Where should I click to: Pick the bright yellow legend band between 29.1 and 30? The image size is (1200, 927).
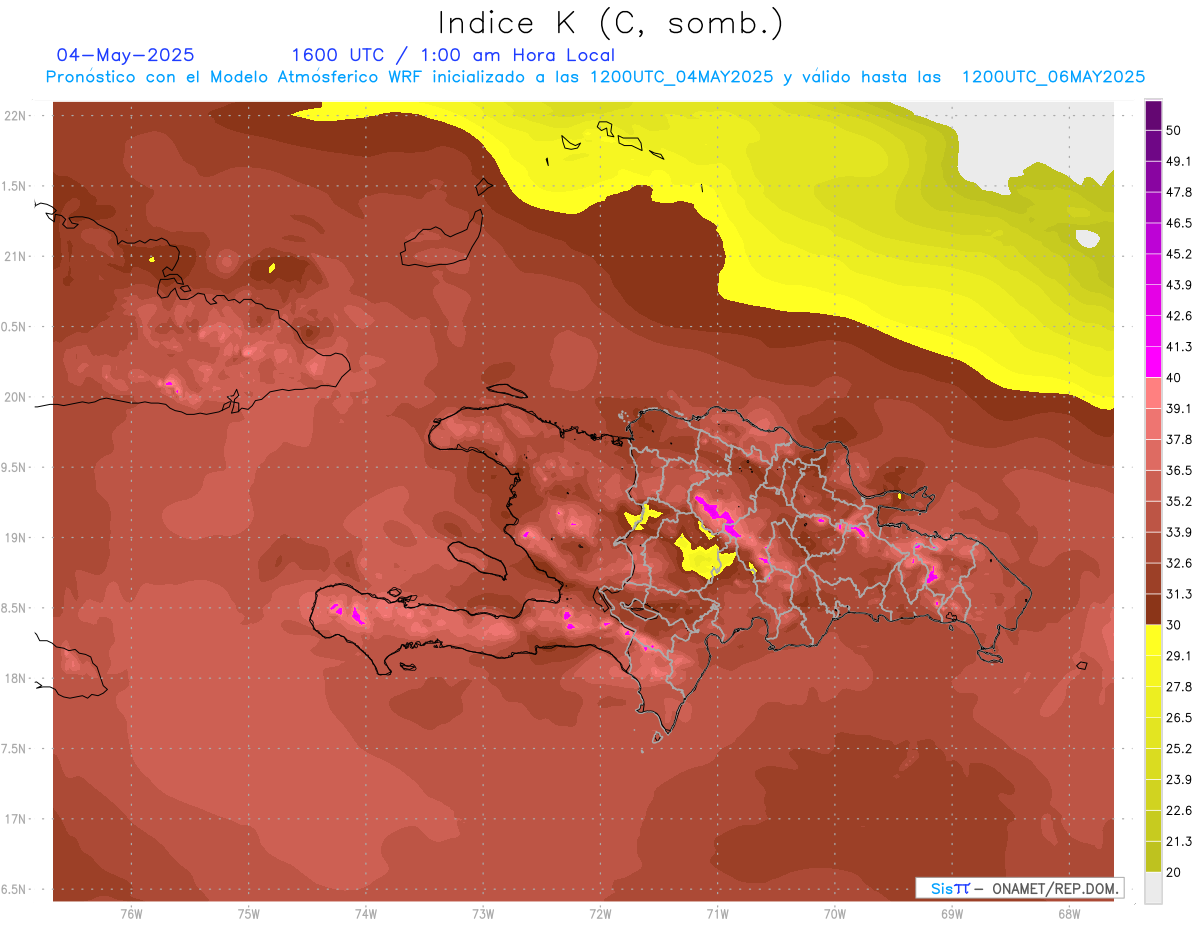click(x=1153, y=640)
